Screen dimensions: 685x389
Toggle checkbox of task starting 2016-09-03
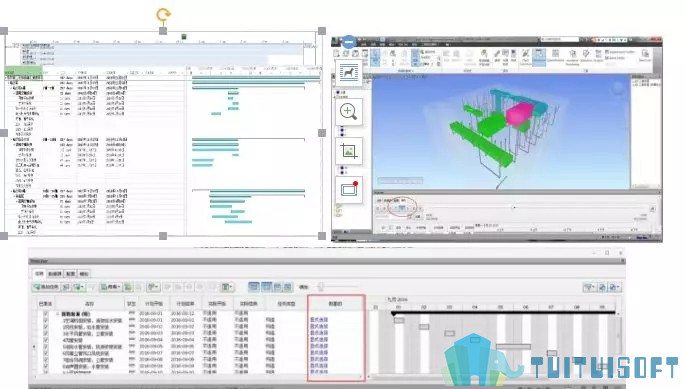[46, 333]
